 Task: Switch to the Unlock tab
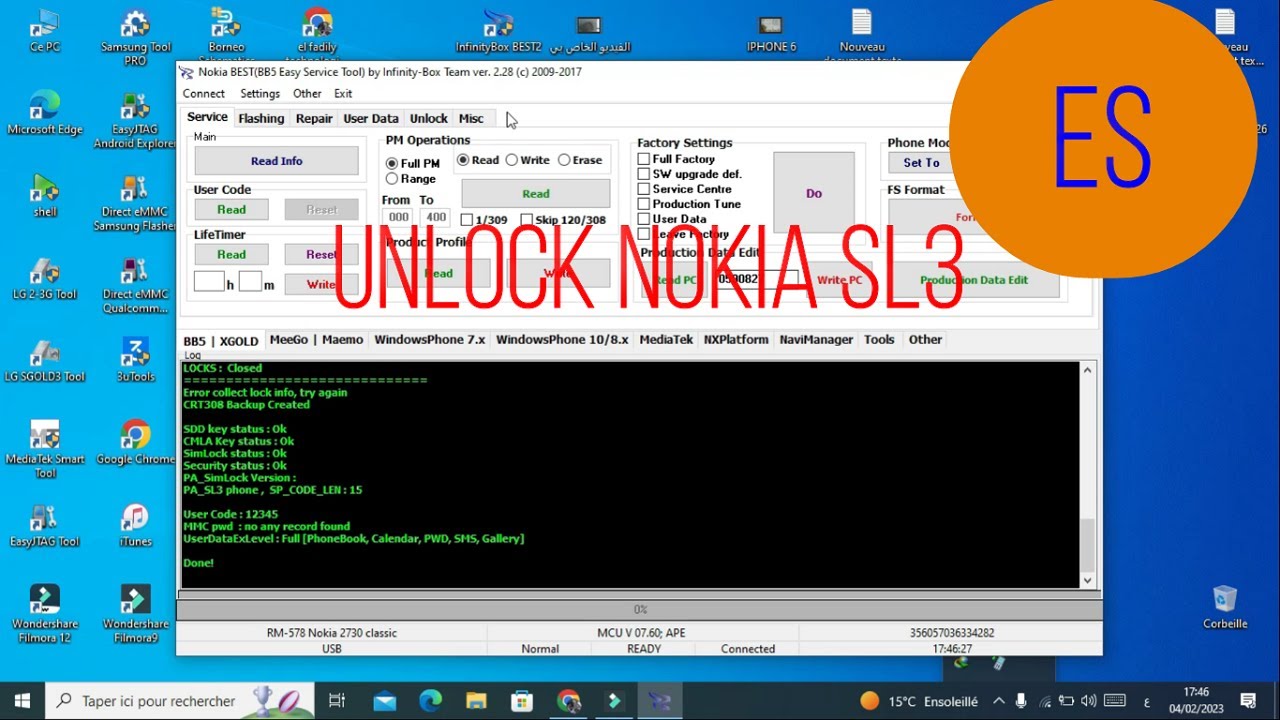(x=429, y=118)
